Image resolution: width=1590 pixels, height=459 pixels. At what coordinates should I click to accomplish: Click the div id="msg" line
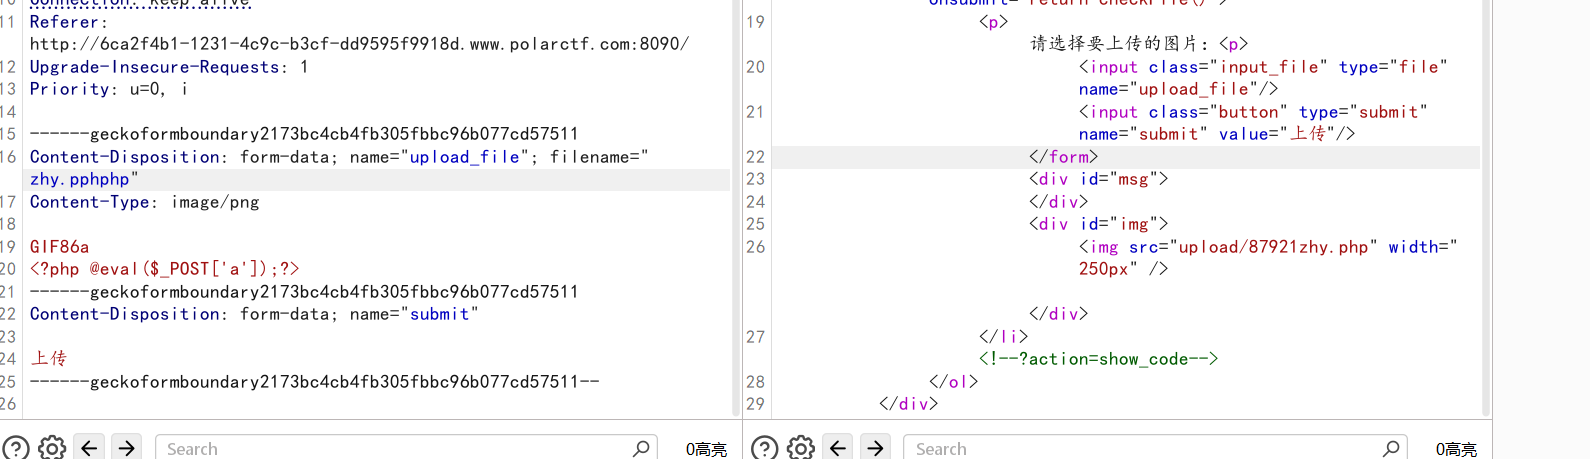(1099, 179)
